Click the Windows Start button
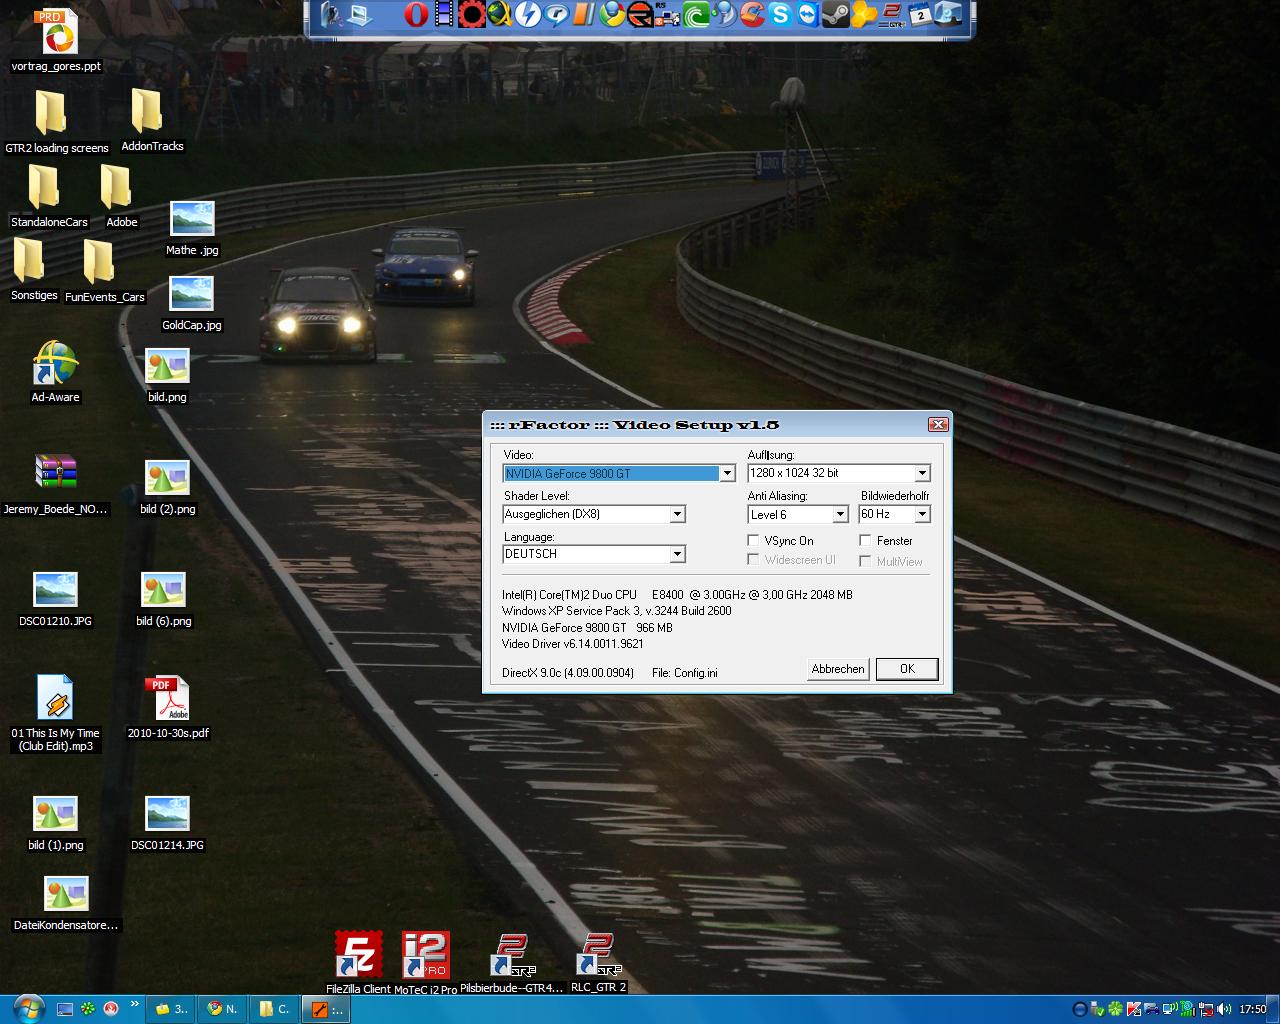The height and width of the screenshot is (1024, 1280). point(27,1008)
